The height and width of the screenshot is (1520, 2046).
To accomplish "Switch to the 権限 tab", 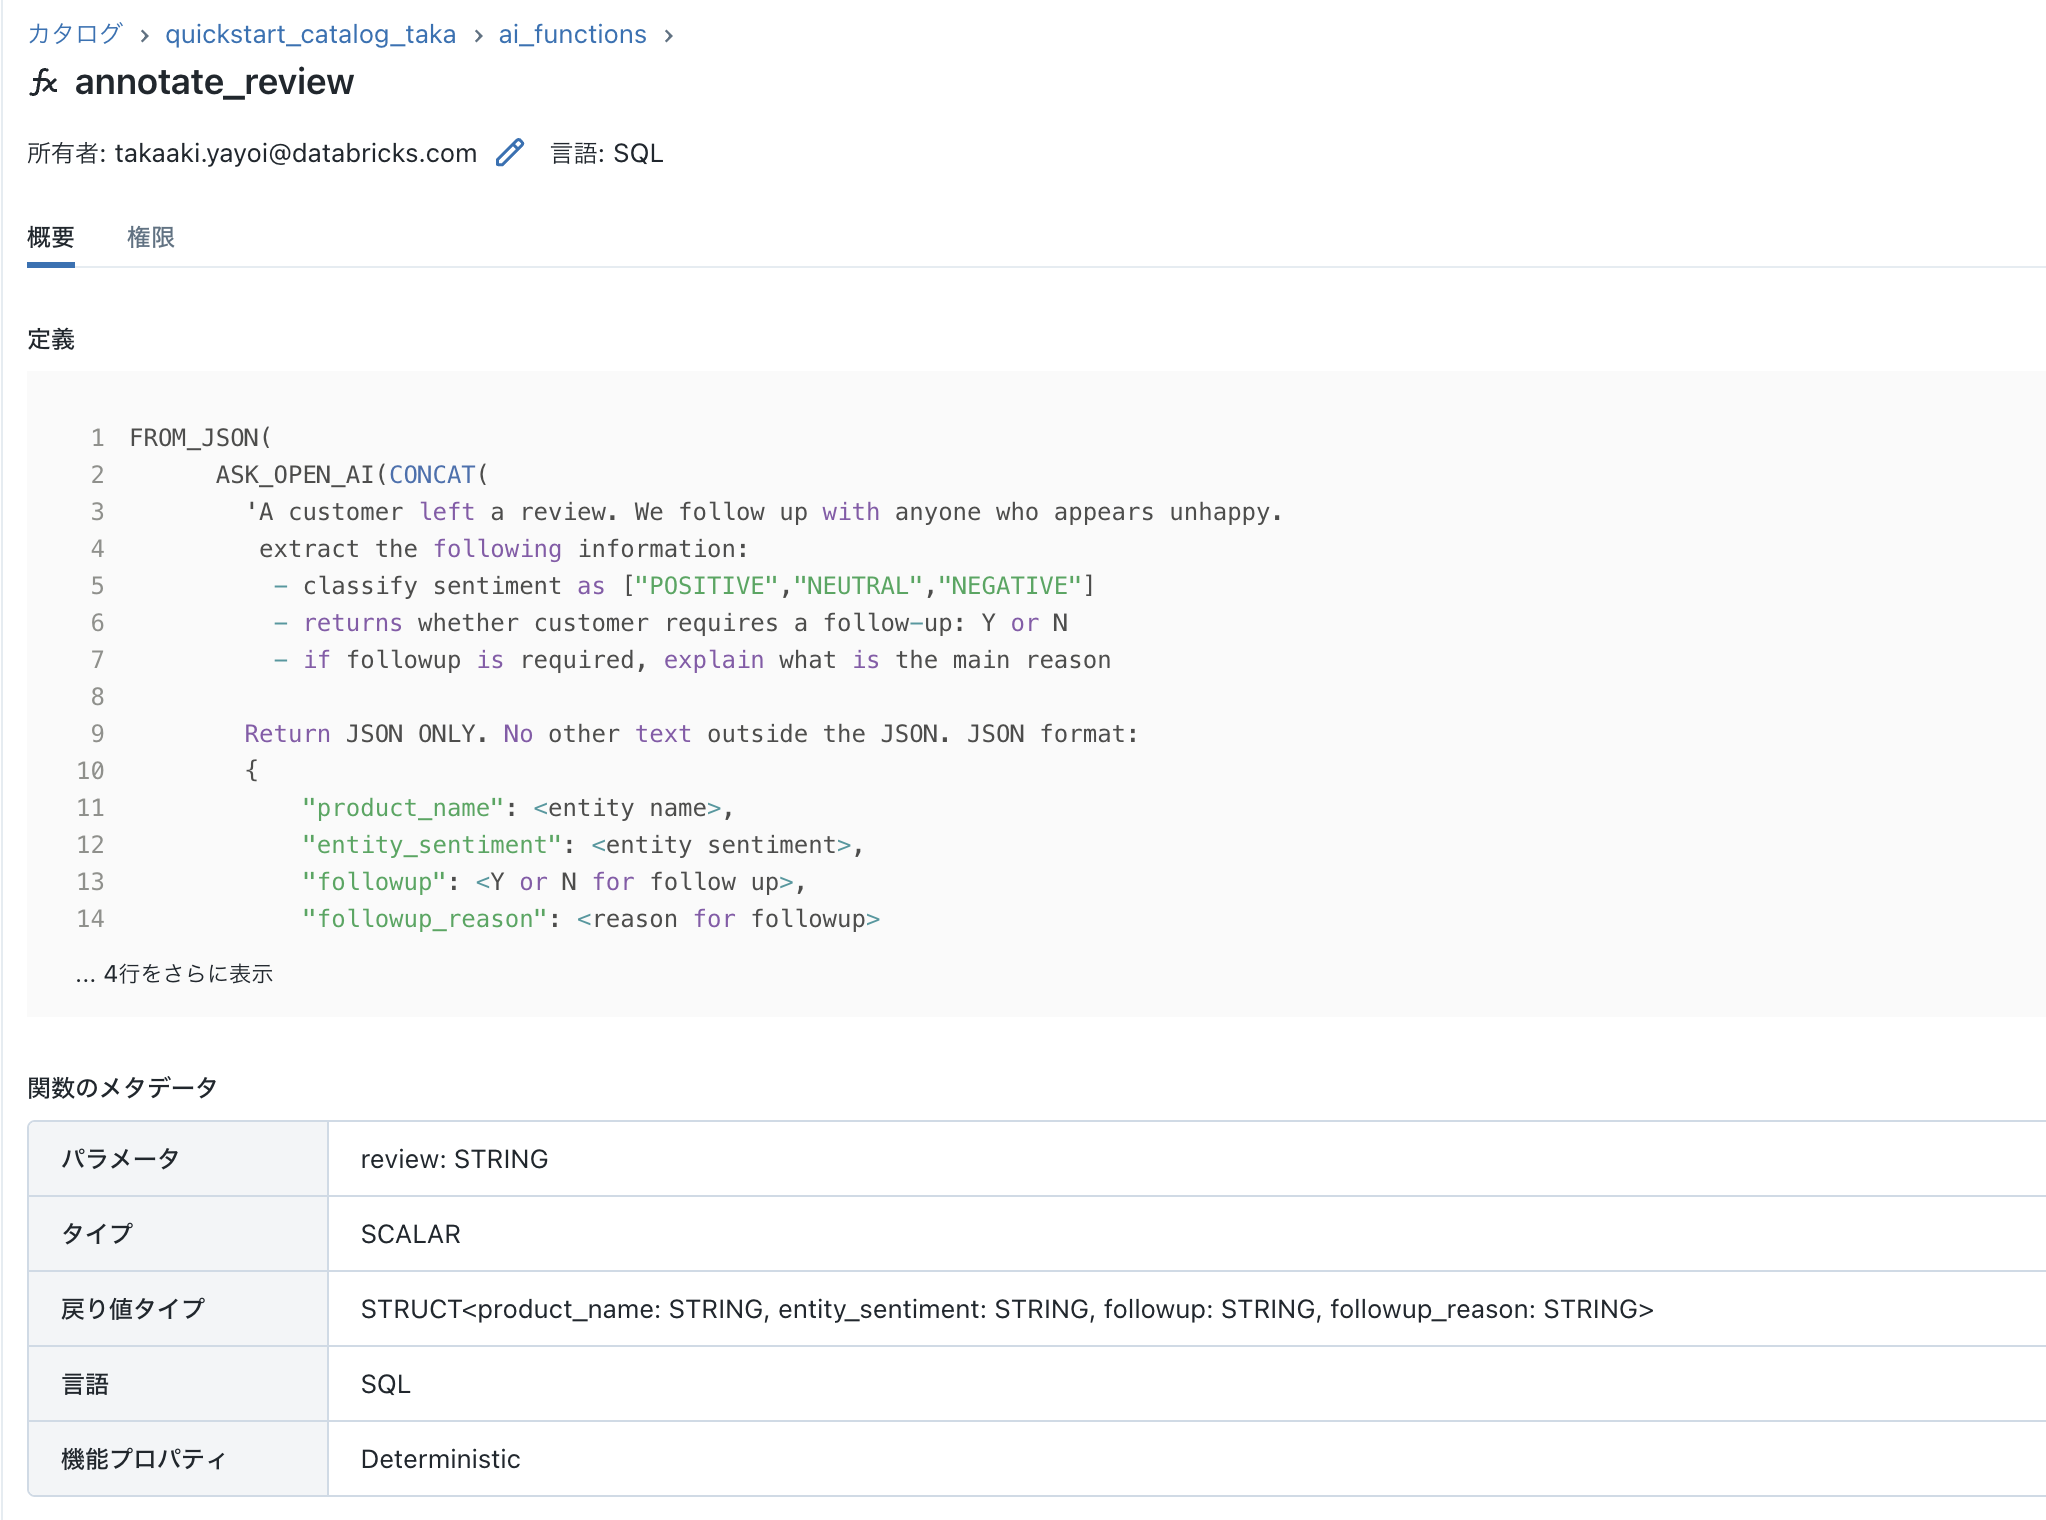I will 151,237.
